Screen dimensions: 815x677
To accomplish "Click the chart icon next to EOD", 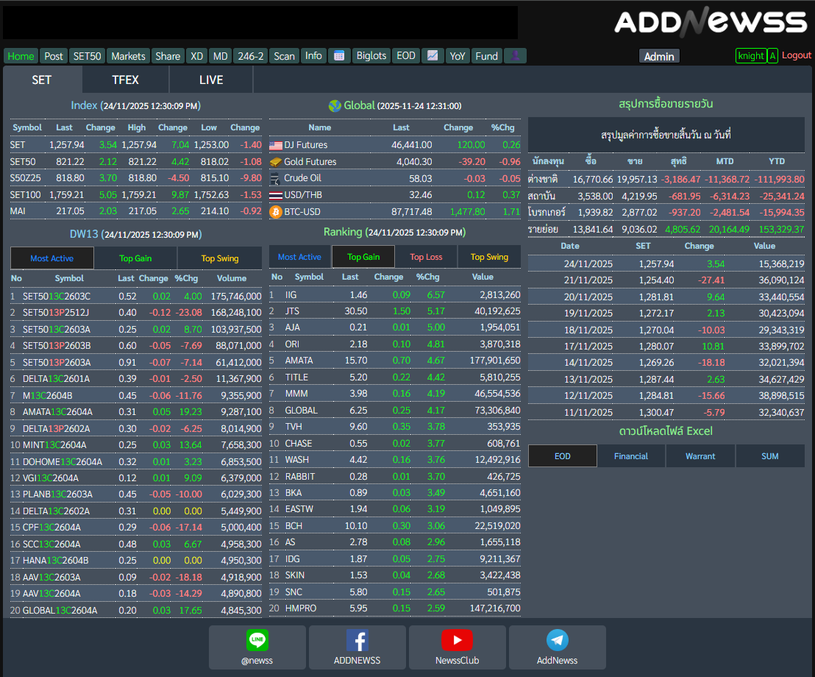I will click(432, 56).
